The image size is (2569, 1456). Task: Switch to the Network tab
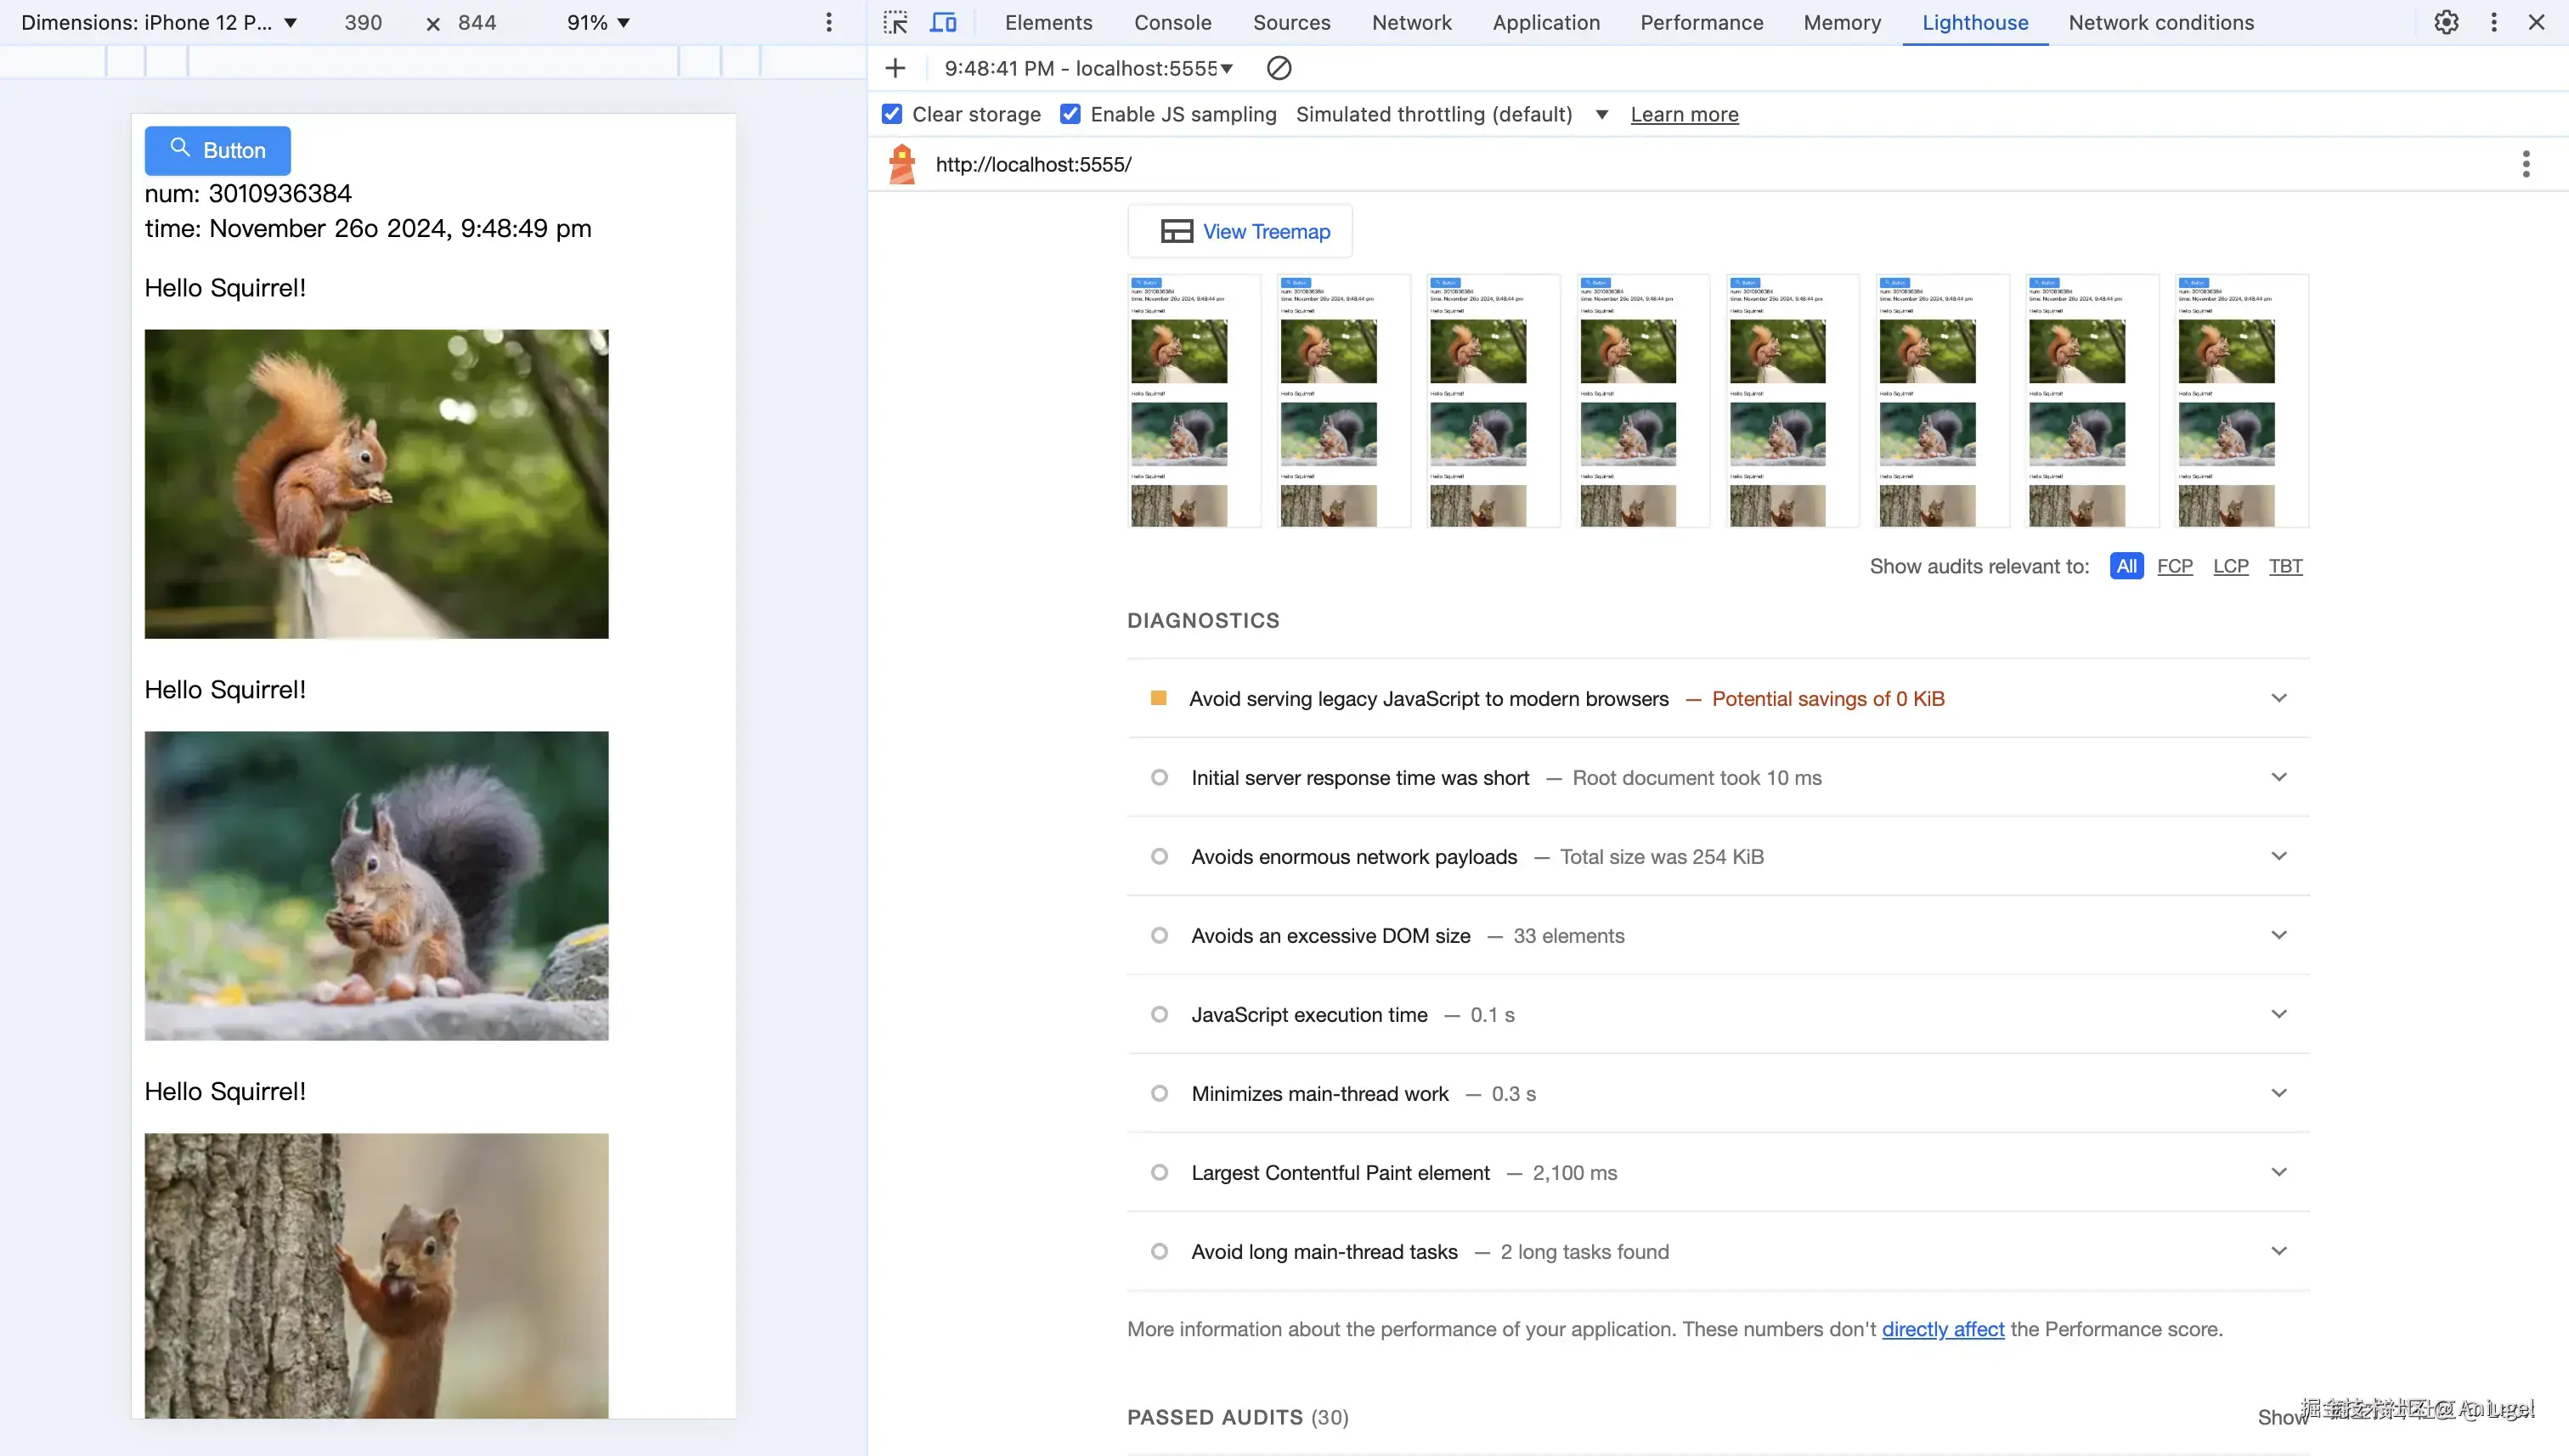coord(1411,22)
